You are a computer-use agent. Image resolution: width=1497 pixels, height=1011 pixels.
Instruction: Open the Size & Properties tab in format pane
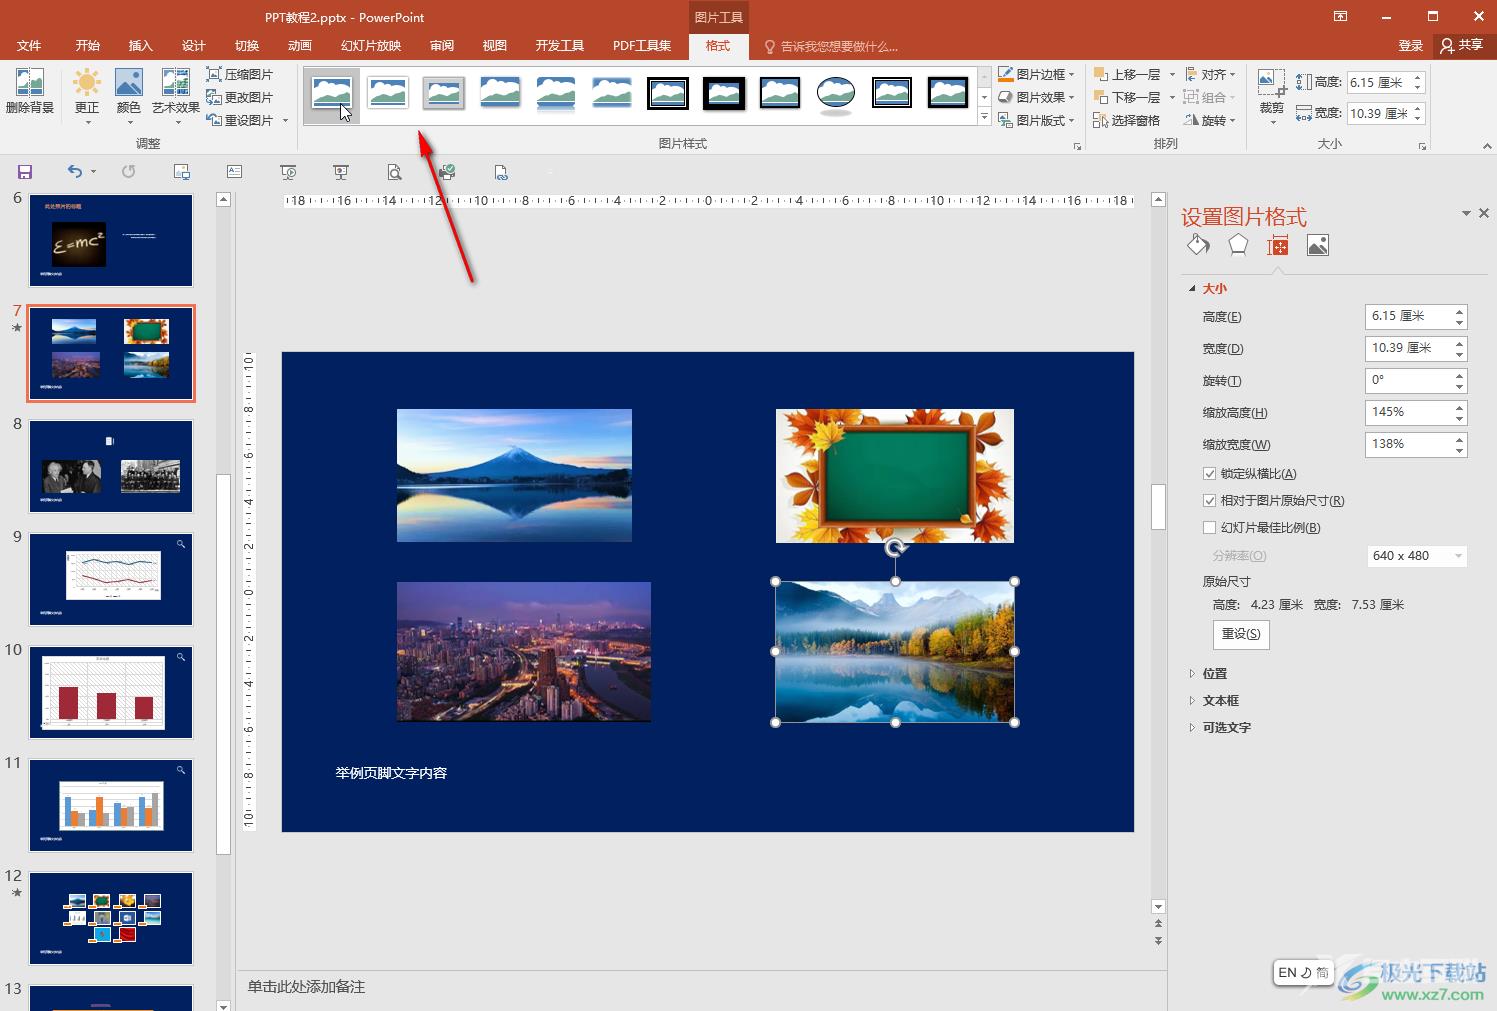coord(1277,245)
